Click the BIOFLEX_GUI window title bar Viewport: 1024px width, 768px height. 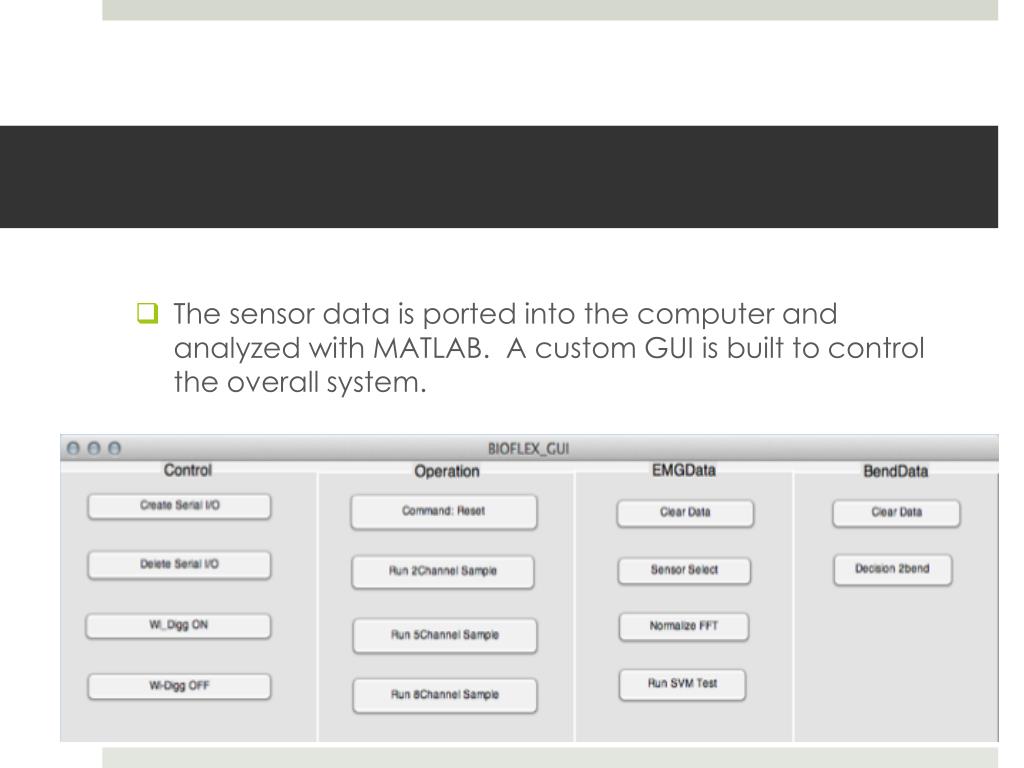(529, 448)
